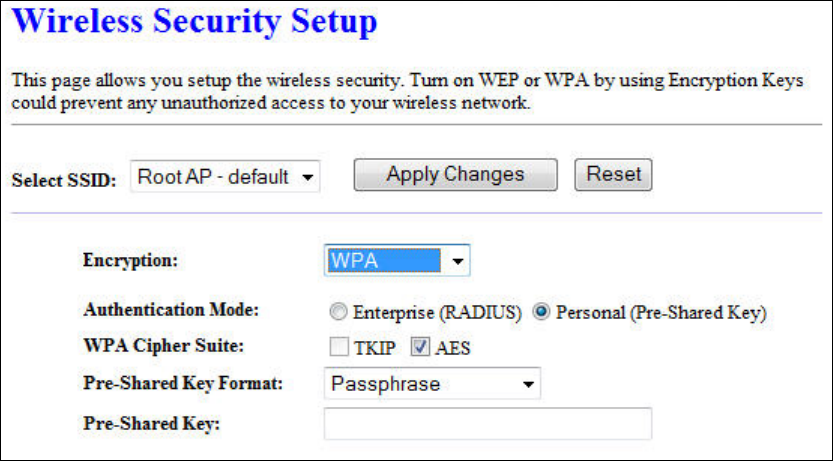This screenshot has height=461, width=833.
Task: Focus the Pre-Shared Key text field
Action: point(487,423)
